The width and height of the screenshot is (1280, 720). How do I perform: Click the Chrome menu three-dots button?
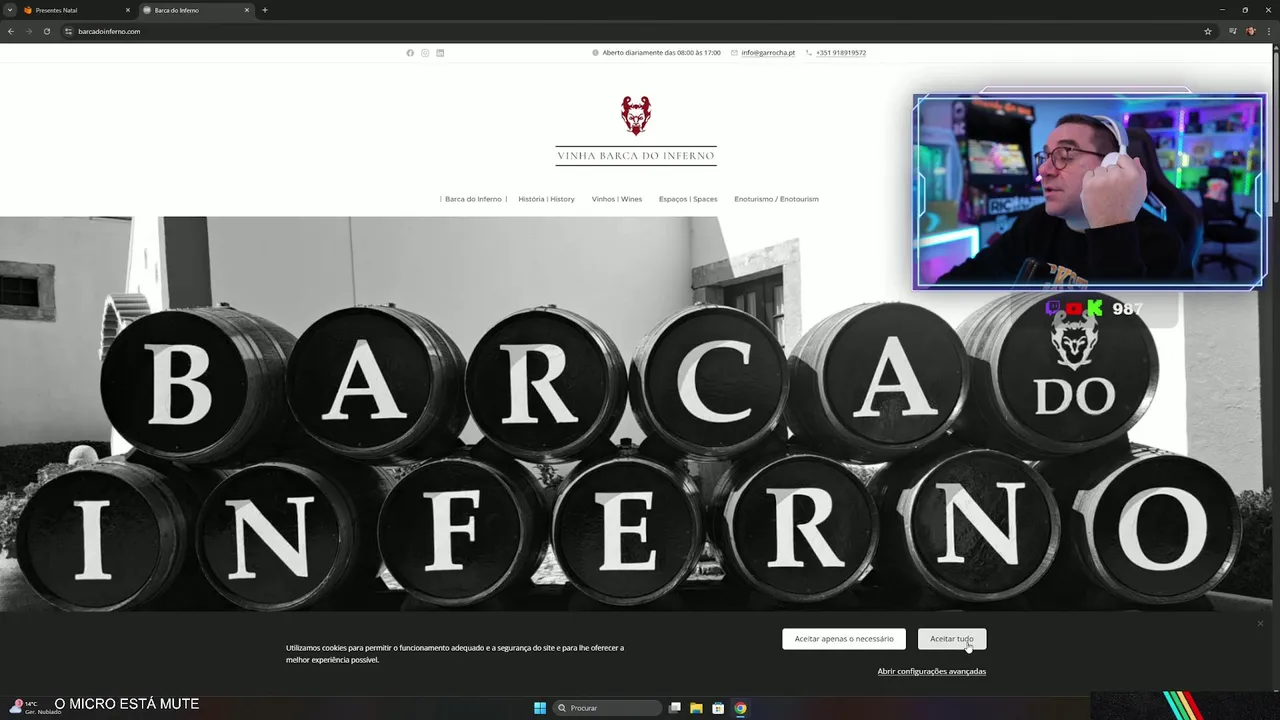[x=1268, y=31]
